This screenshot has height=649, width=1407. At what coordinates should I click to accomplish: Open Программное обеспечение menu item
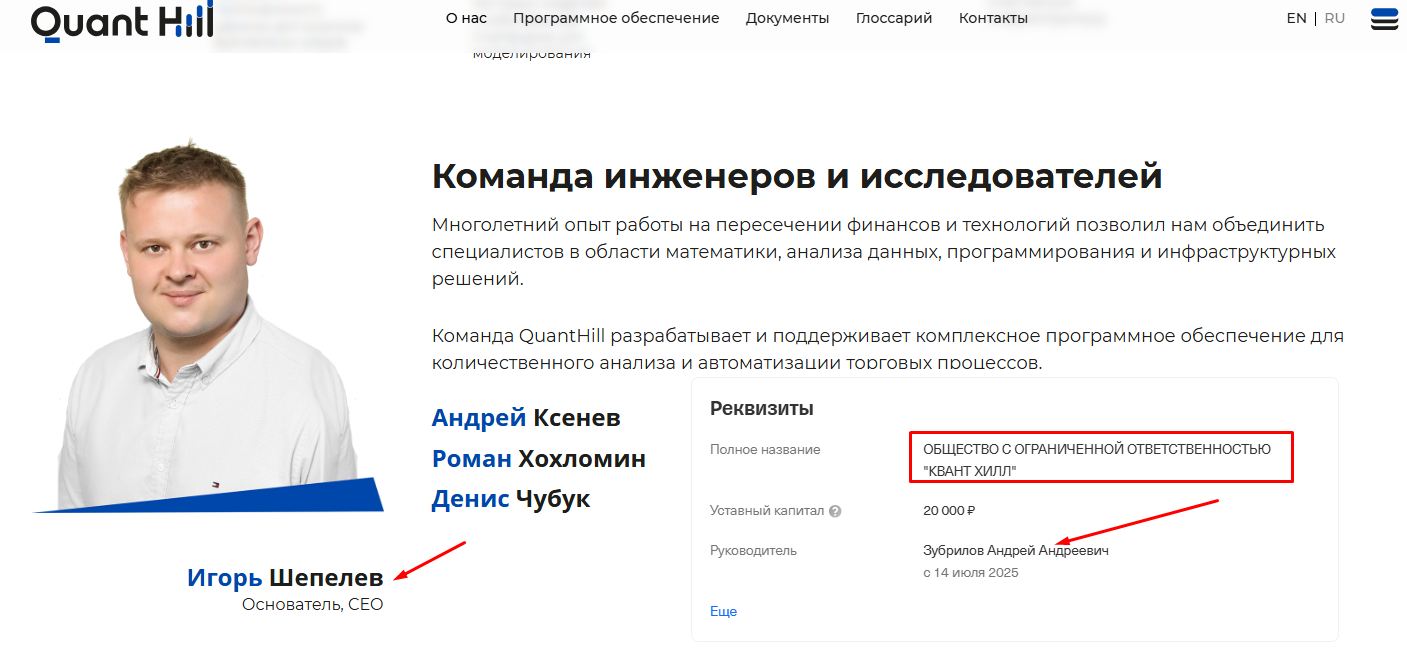(x=616, y=18)
